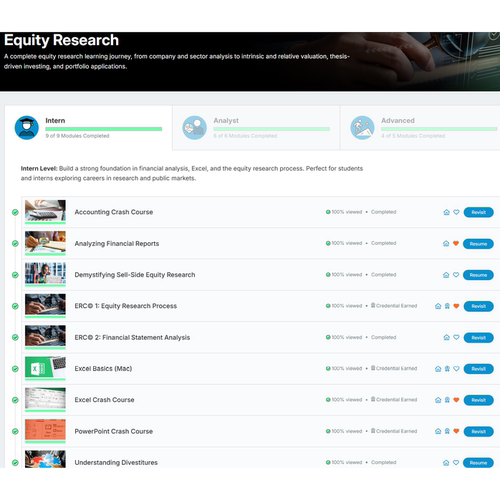Click Revisit for Accounting Crash Course

click(479, 212)
